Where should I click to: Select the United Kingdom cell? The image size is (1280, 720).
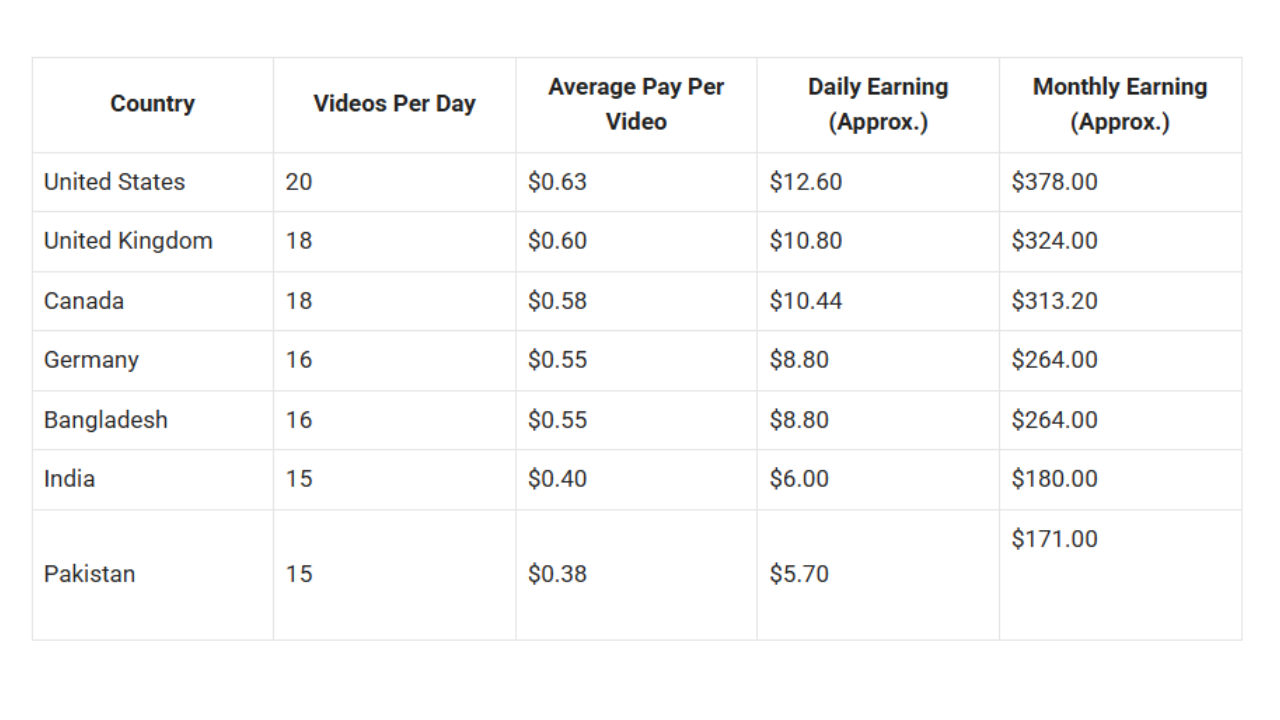[x=128, y=241]
